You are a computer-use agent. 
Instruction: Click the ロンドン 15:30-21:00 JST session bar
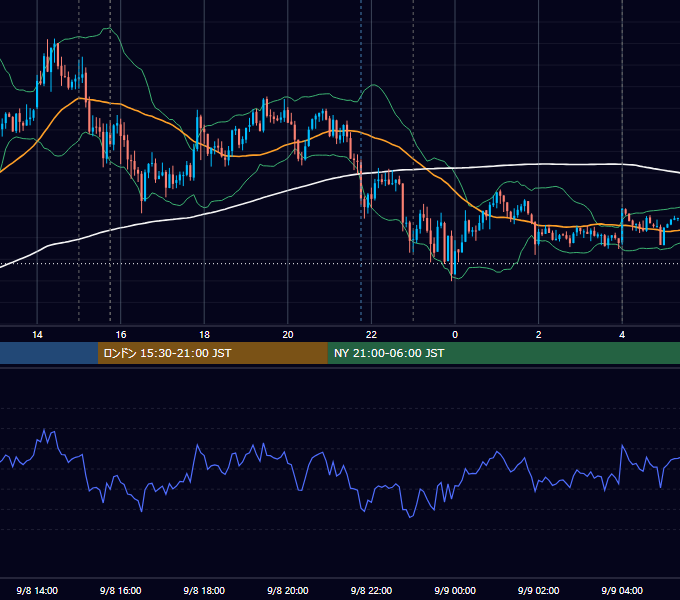click(212, 353)
